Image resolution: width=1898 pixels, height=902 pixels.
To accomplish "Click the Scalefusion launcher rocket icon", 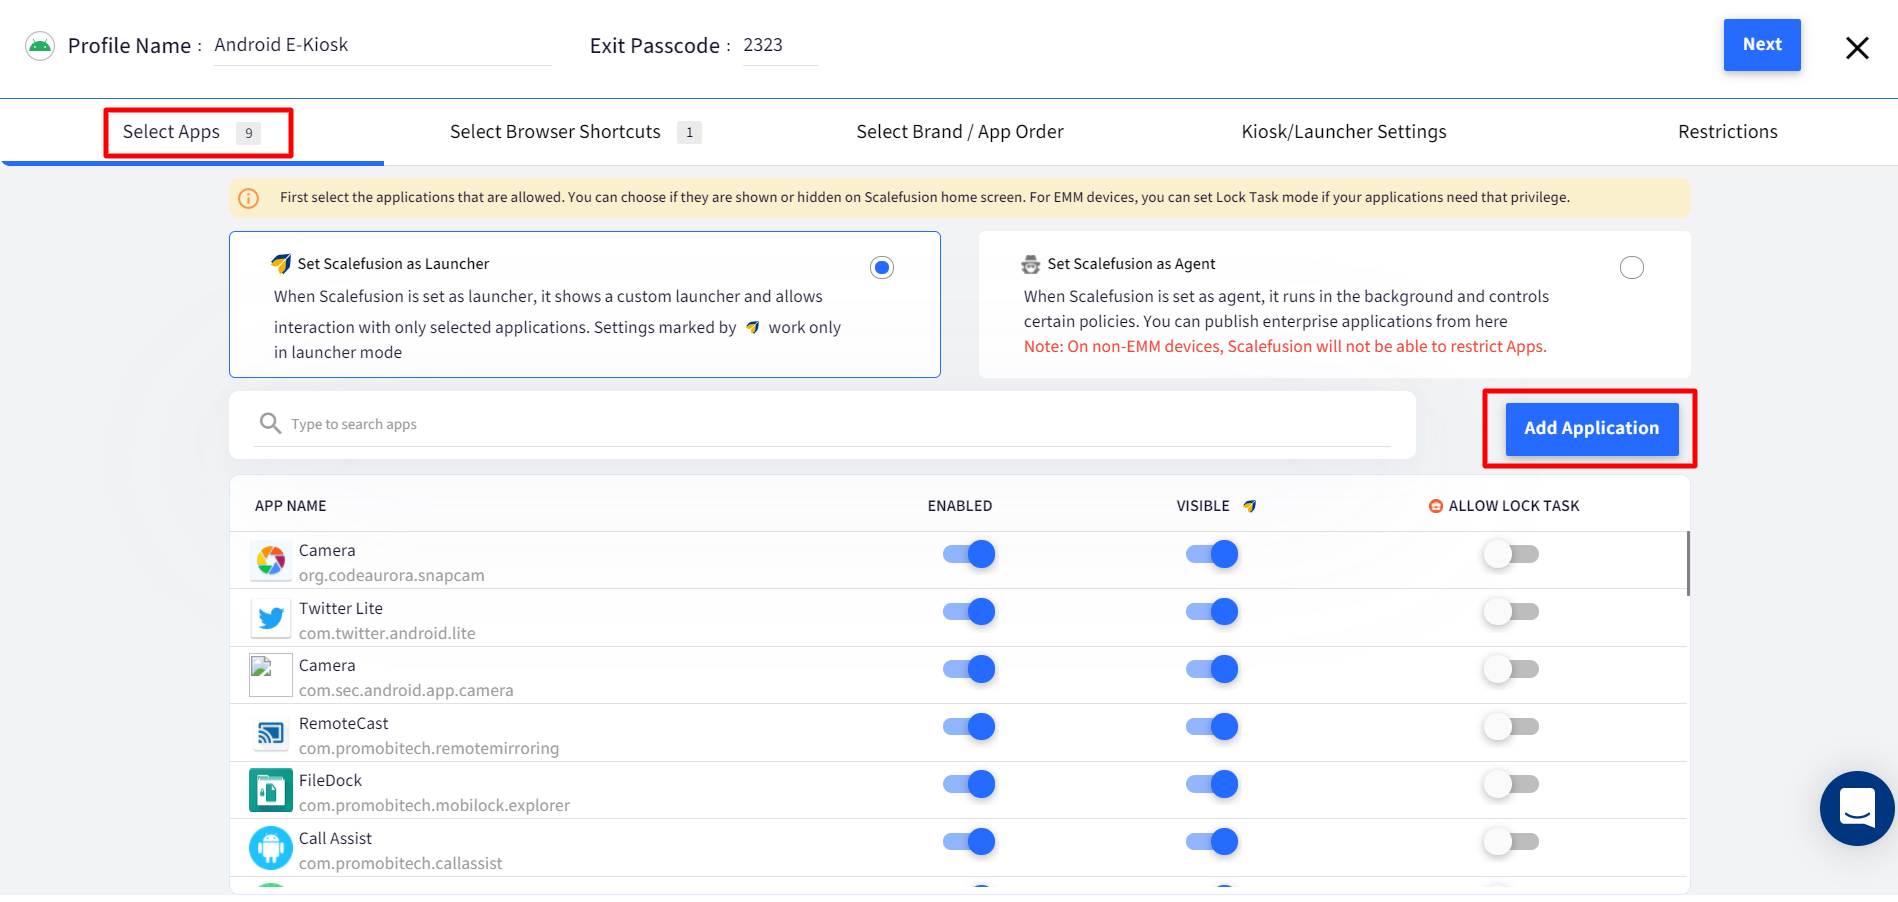I will click(x=281, y=264).
